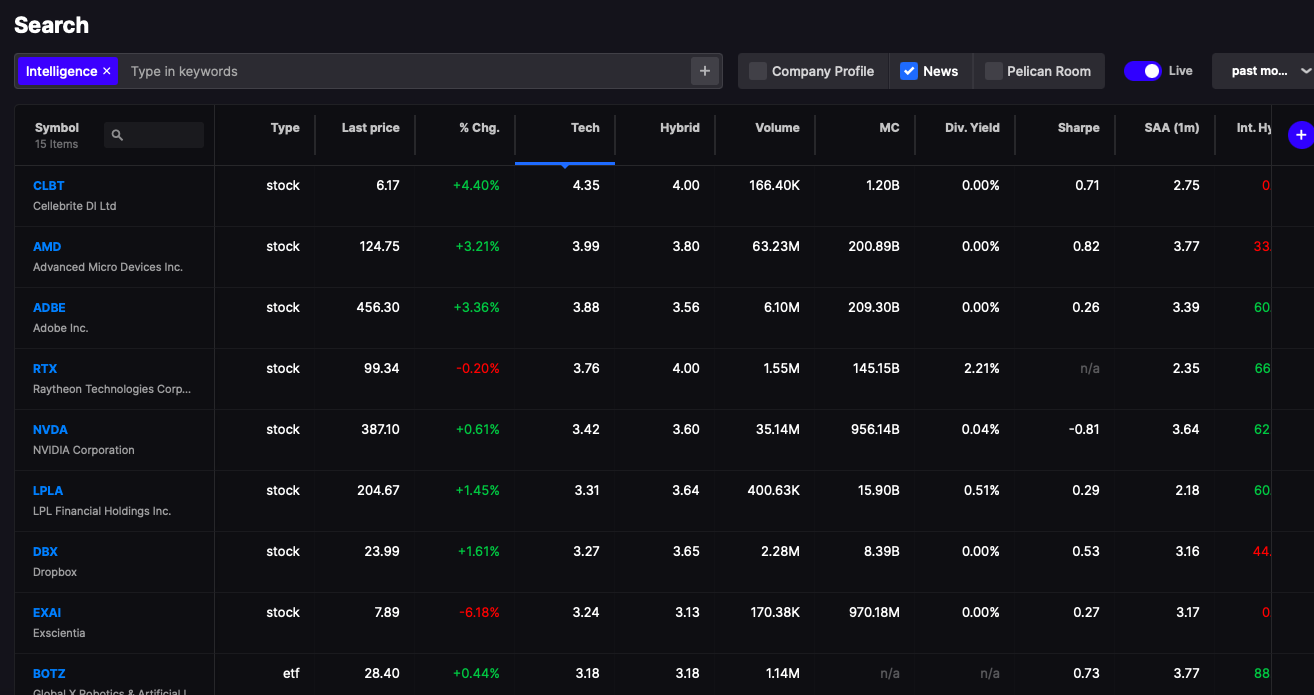Click the '15 Items' count label

point(56,145)
